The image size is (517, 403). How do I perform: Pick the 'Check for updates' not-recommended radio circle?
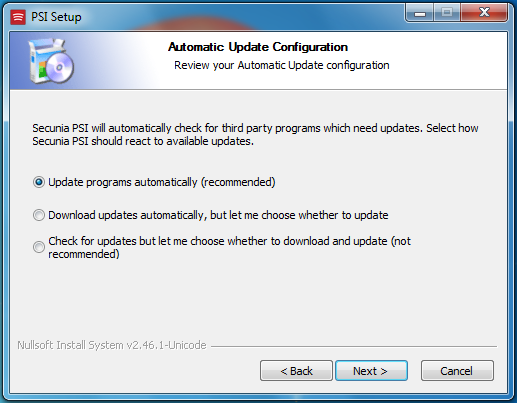(39, 247)
